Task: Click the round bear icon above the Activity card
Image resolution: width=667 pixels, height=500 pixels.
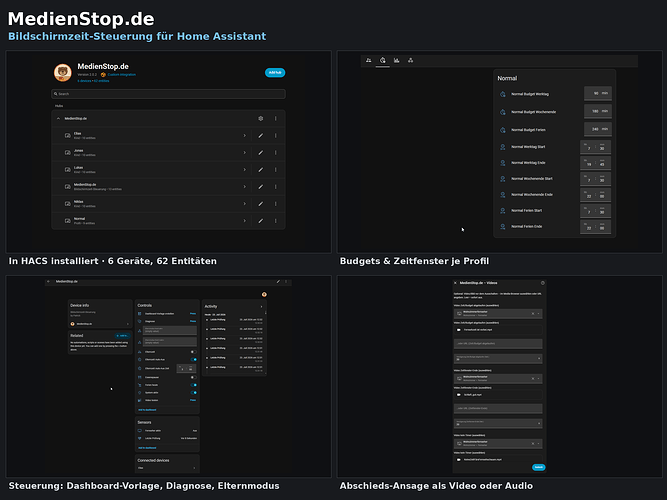Action: (264, 294)
